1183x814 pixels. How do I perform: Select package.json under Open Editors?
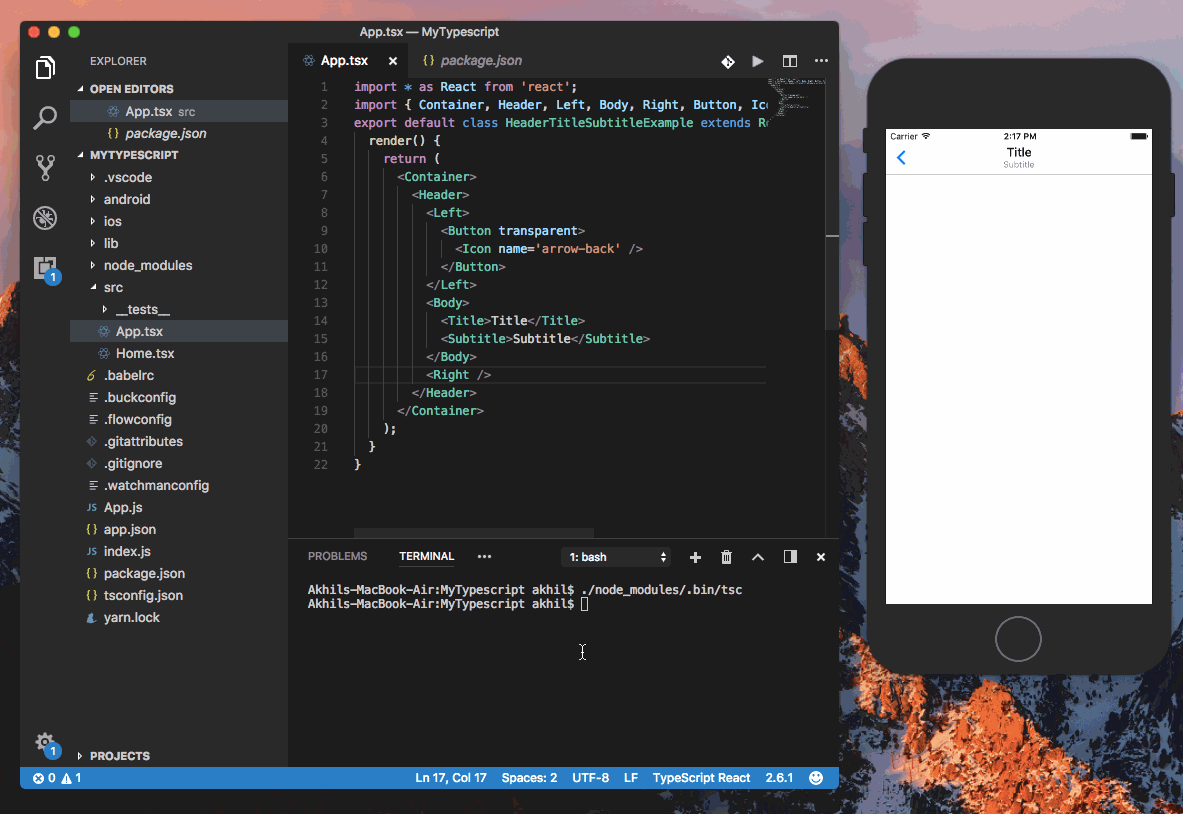(179, 134)
